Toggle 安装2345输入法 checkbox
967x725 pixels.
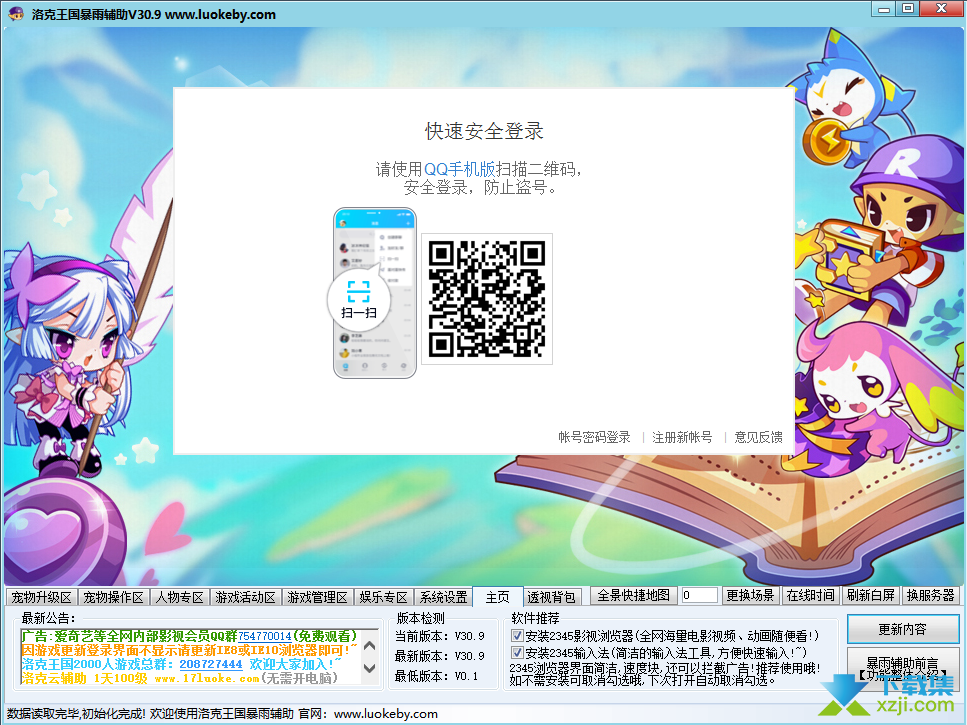pos(517,652)
